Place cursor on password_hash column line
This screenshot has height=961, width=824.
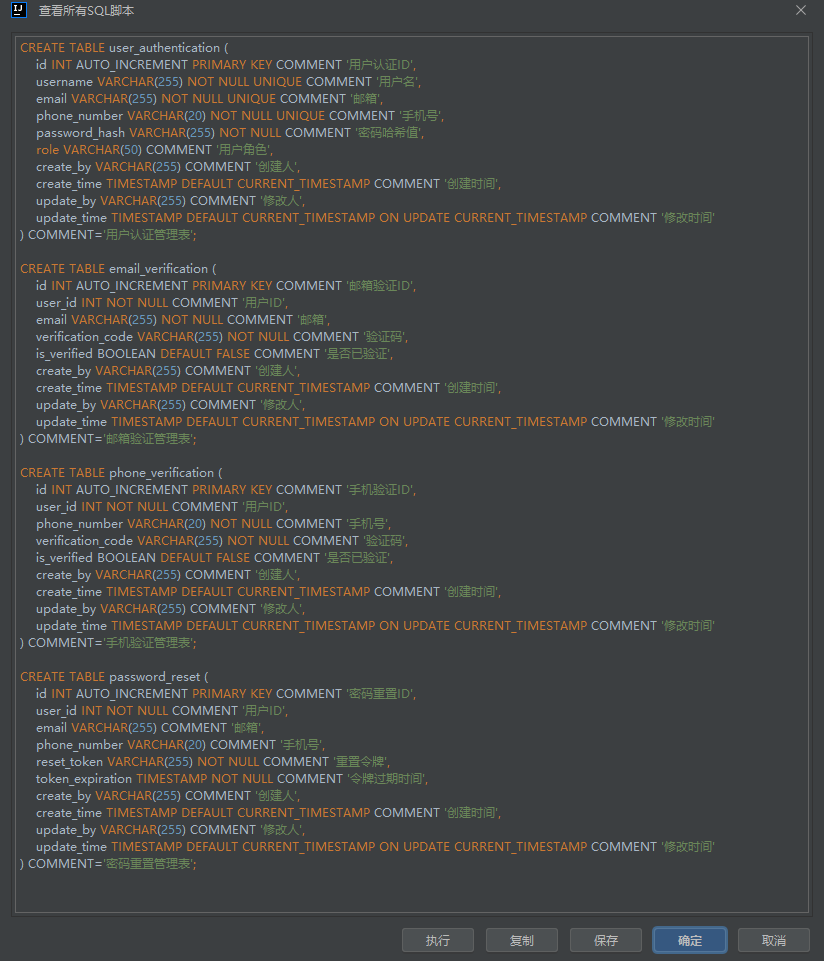(230, 132)
